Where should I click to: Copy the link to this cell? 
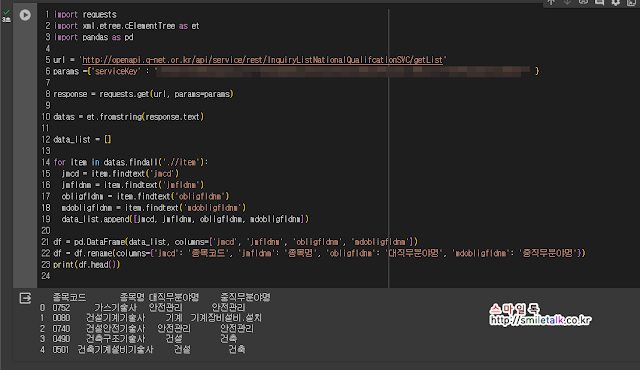click(583, 2)
